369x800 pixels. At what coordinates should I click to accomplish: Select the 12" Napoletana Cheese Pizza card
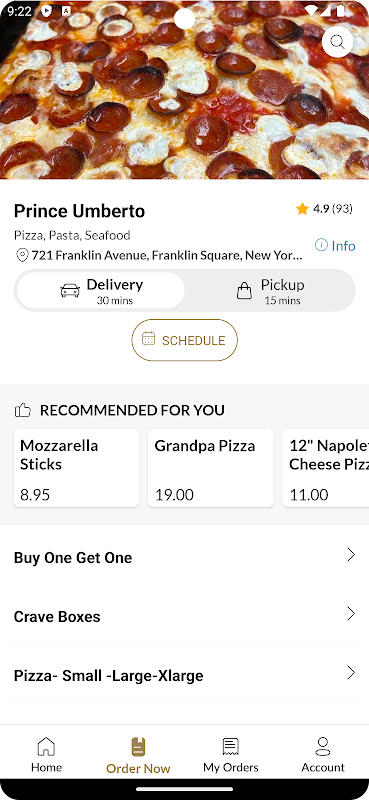326,468
